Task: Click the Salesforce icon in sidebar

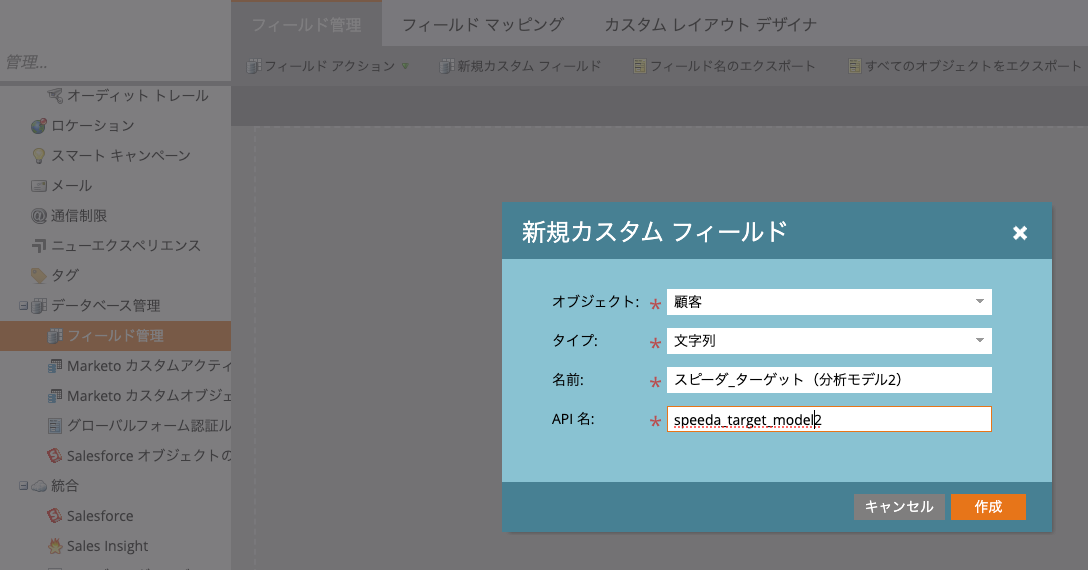Action: [x=56, y=516]
